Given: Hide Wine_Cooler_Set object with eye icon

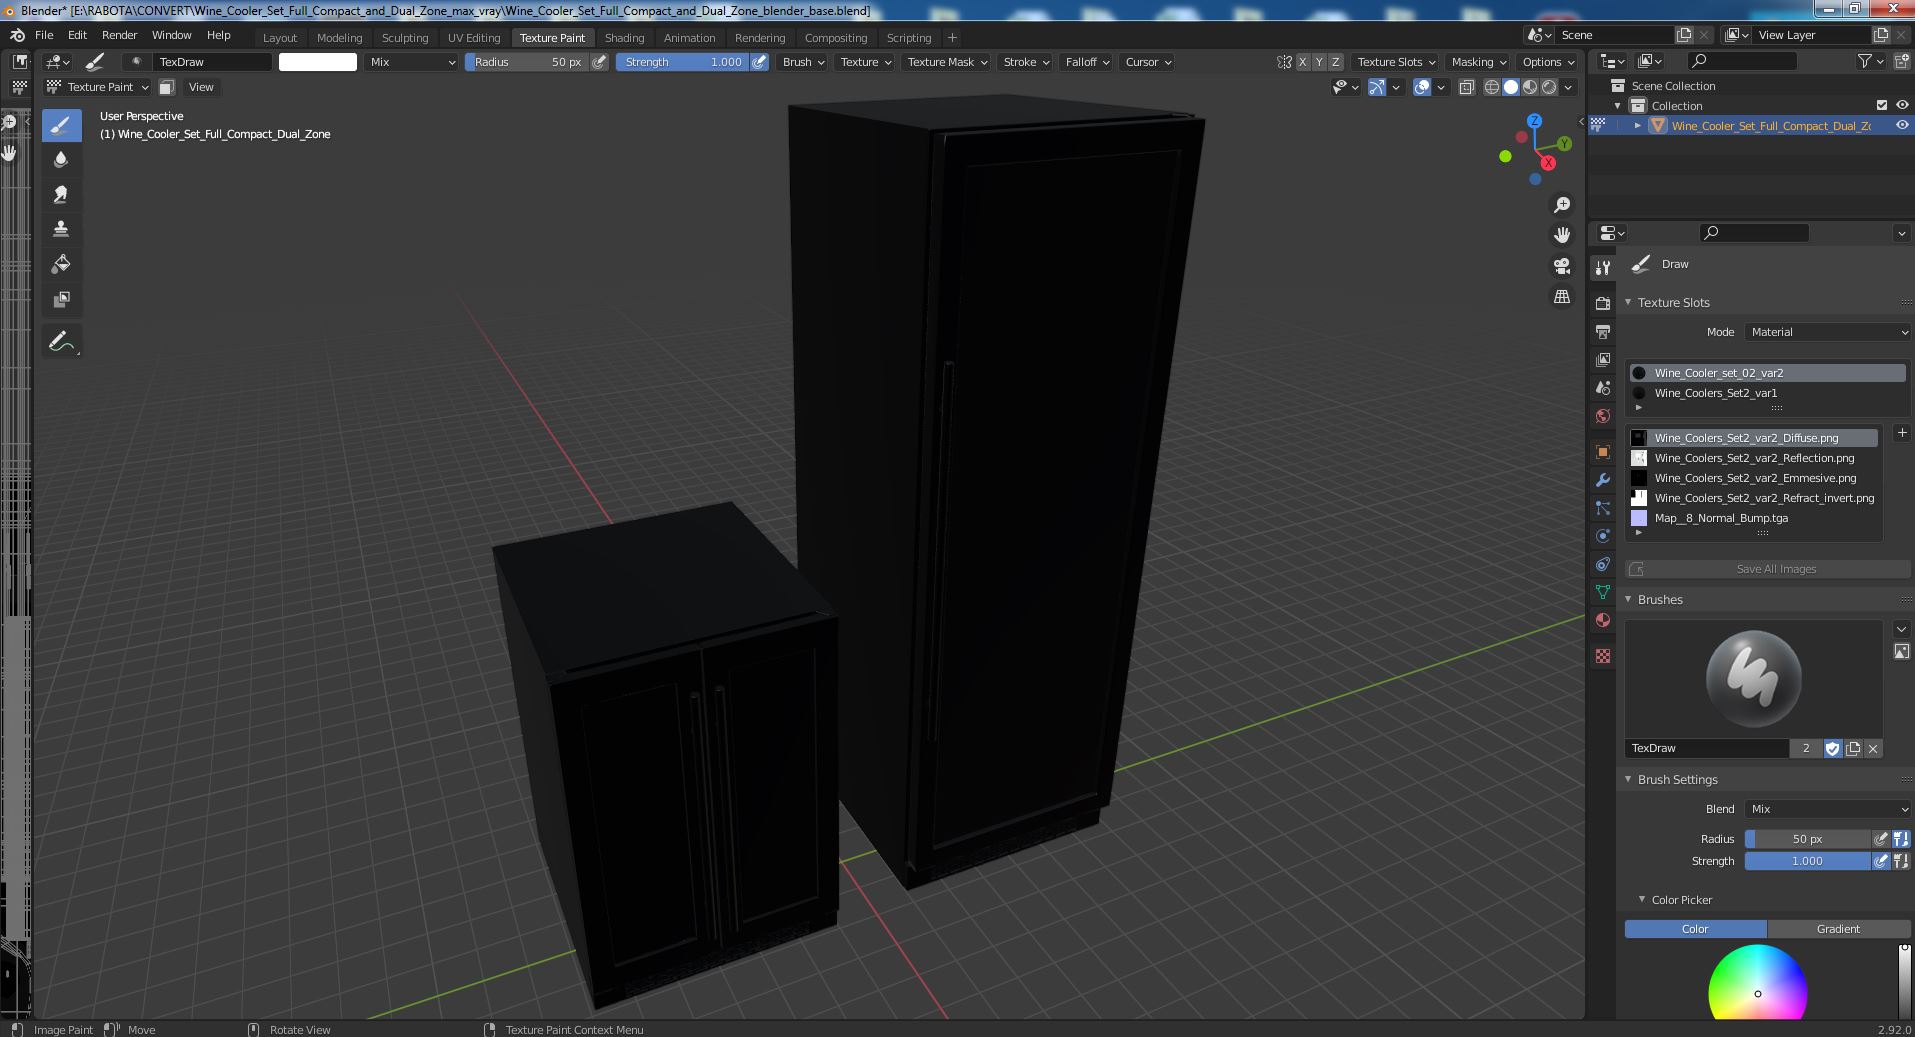Looking at the screenshot, I should coord(1902,125).
